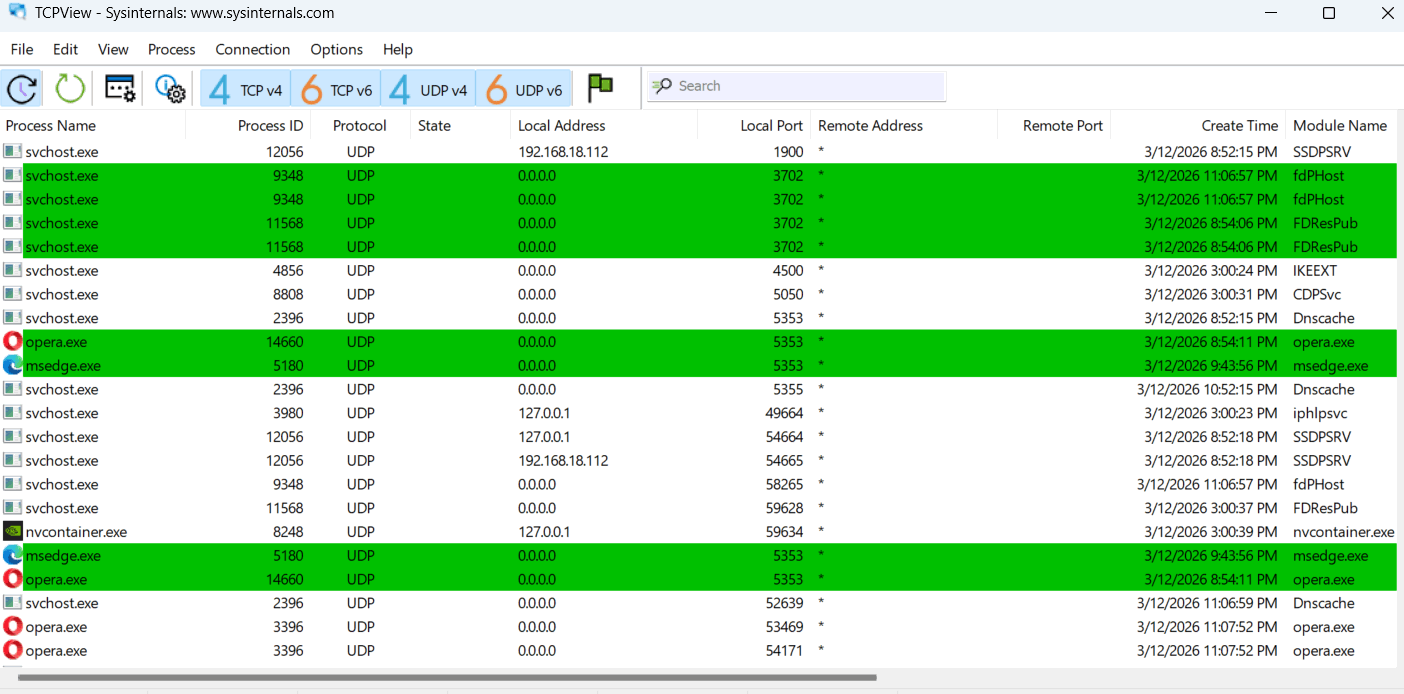
Task: Toggle the TCP v6 filter
Action: (336, 86)
